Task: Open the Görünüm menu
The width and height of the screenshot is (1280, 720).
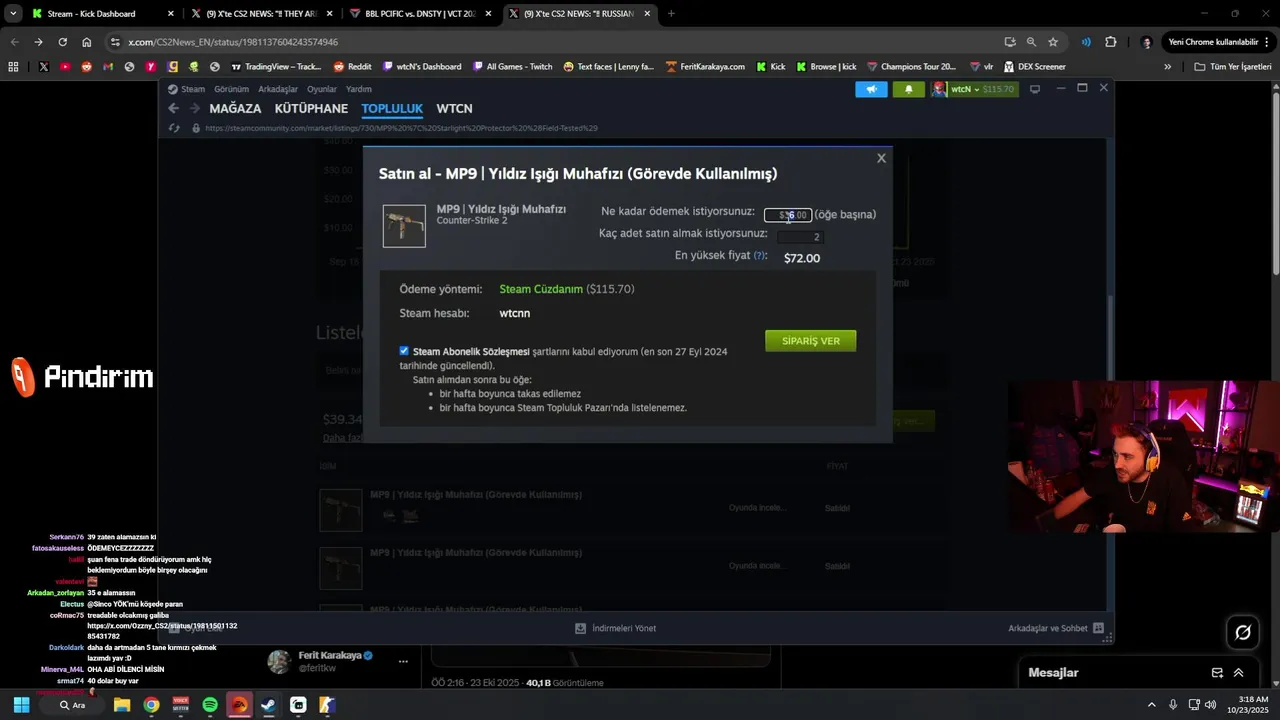Action: coord(231,89)
